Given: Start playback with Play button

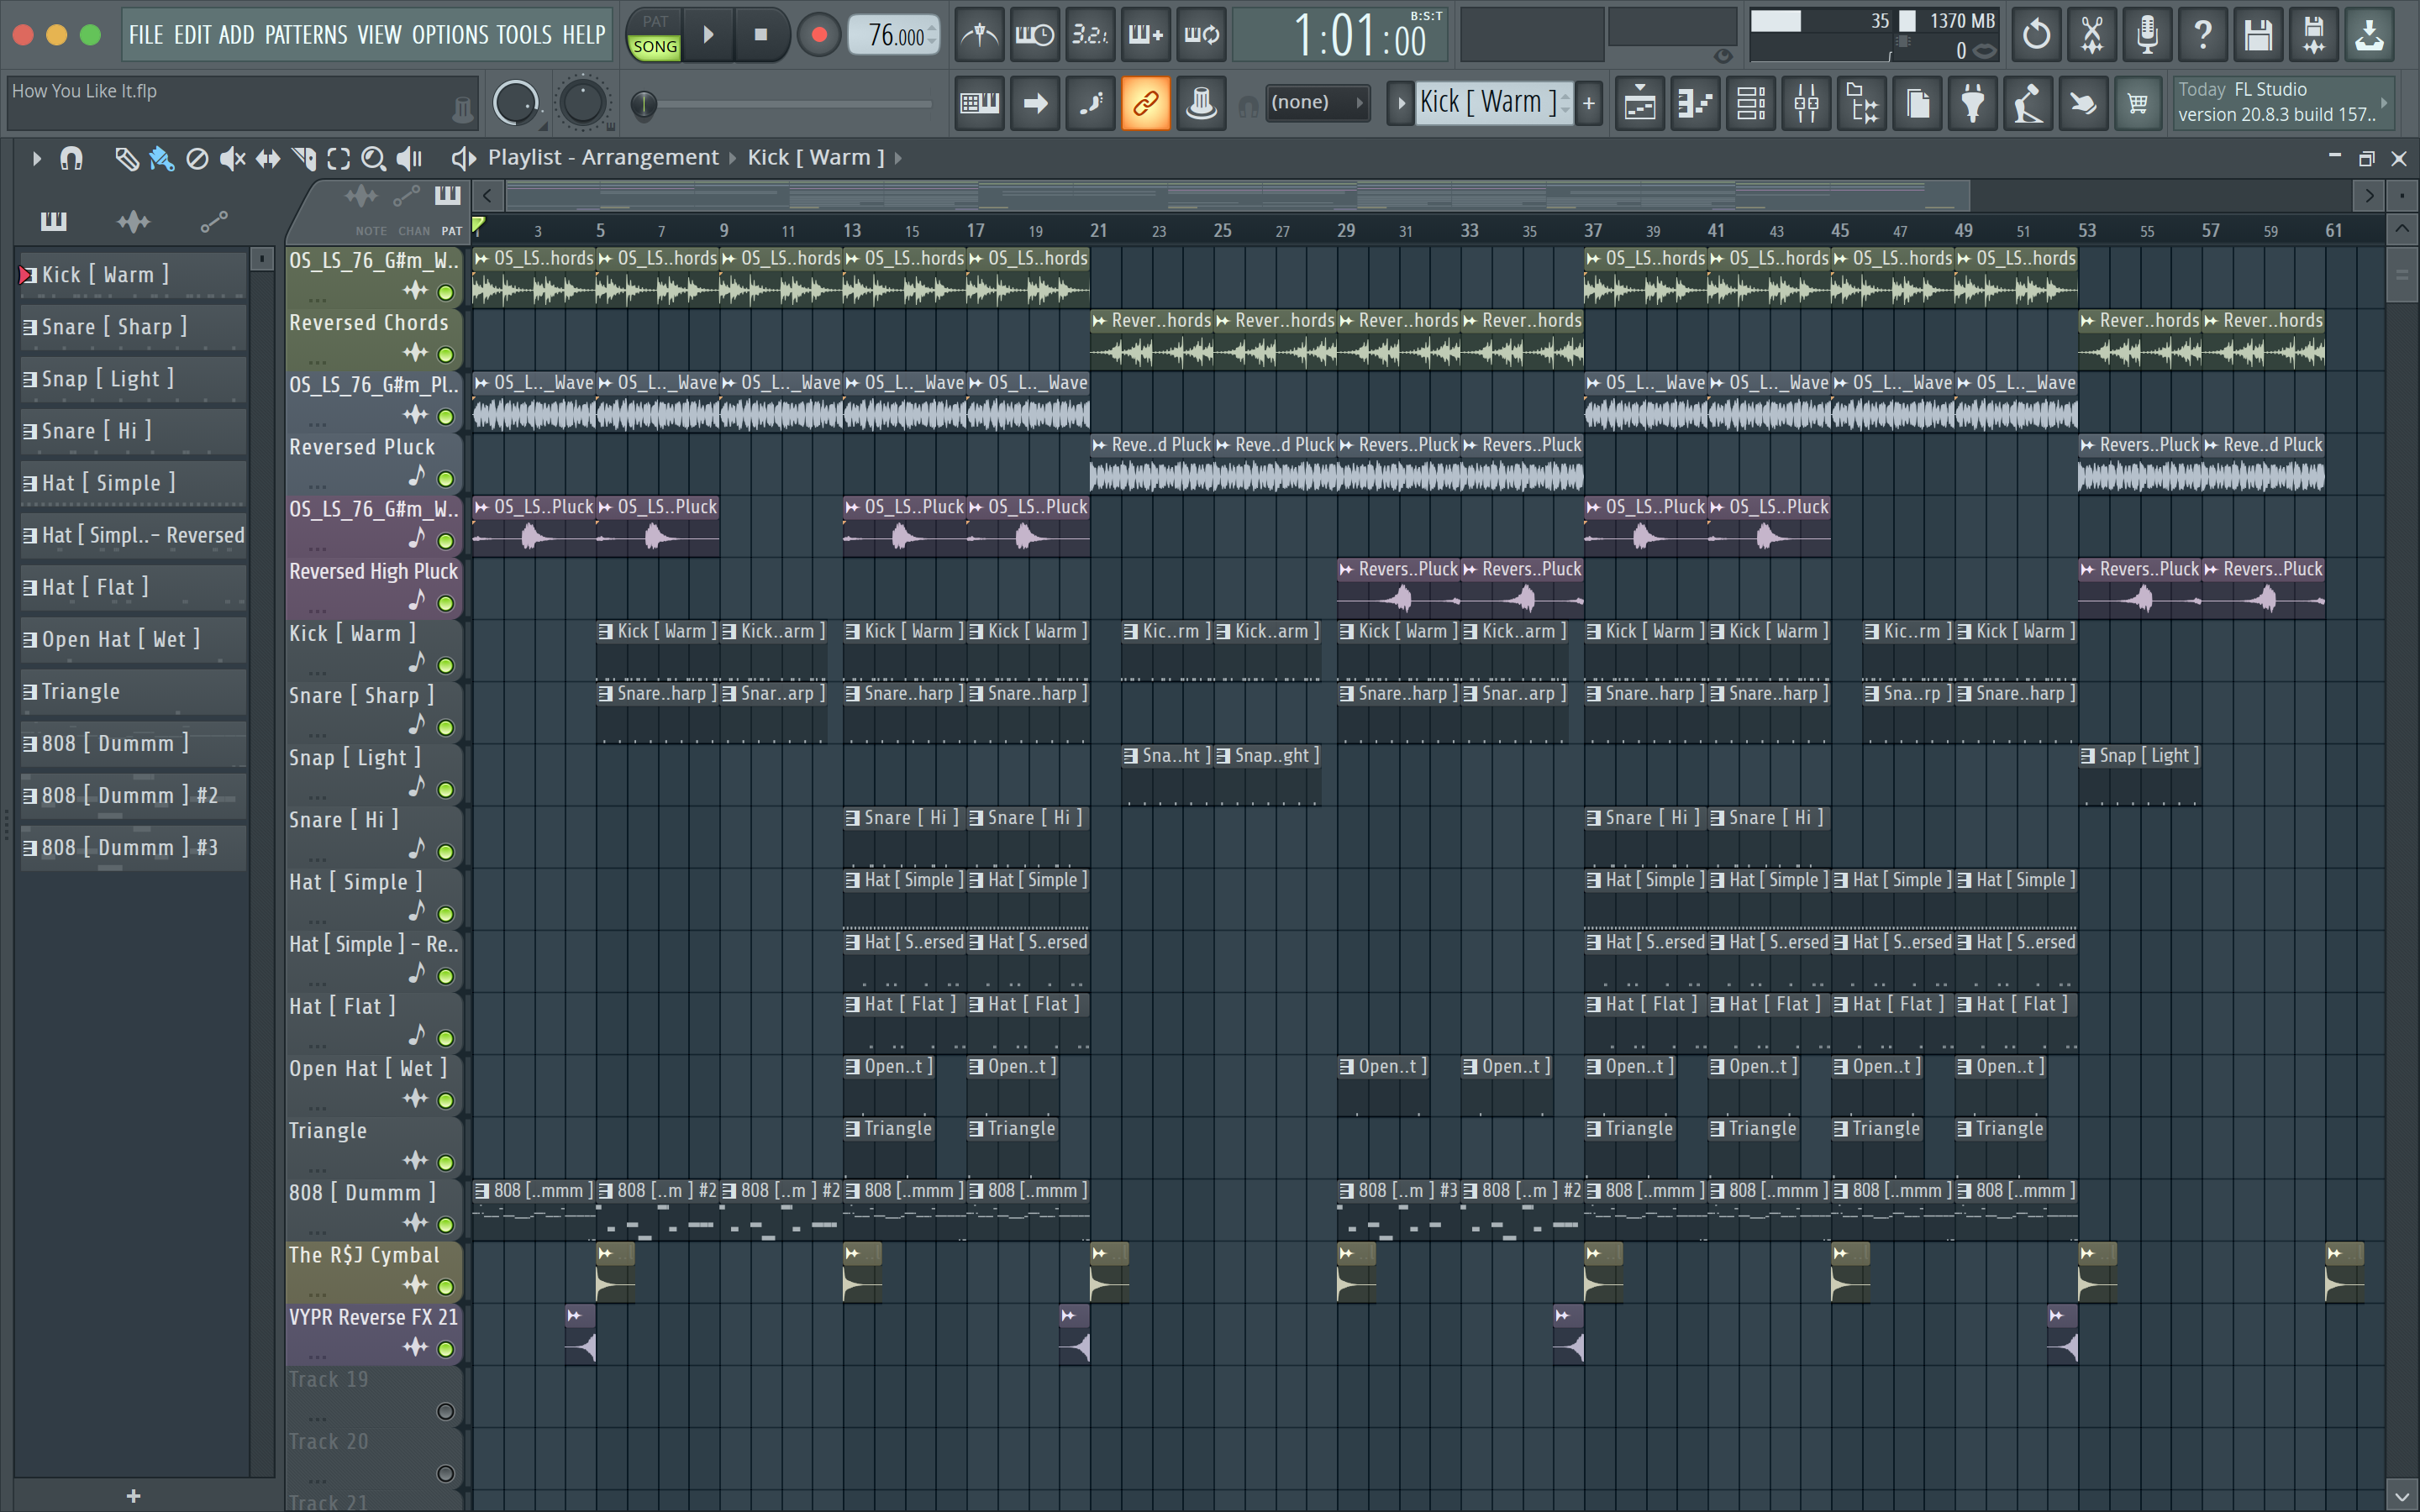Looking at the screenshot, I should click(708, 35).
